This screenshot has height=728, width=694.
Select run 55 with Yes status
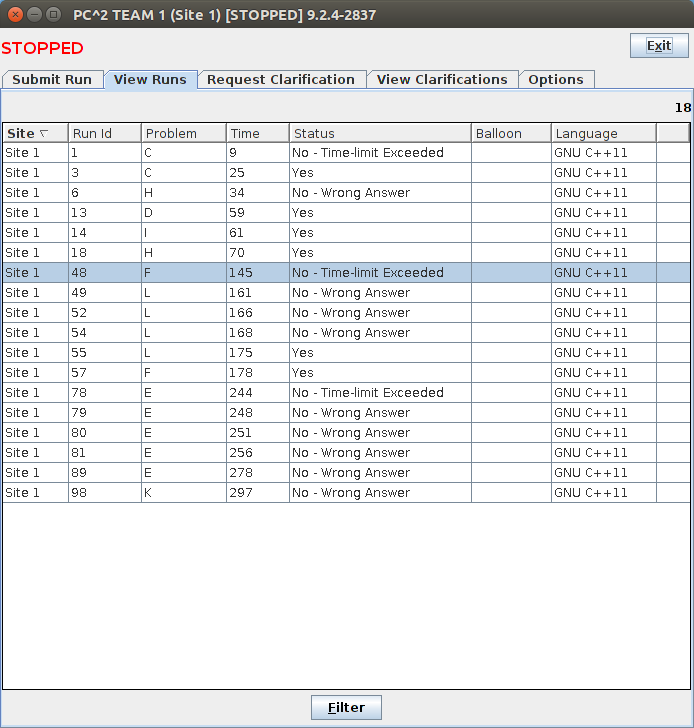(104, 353)
